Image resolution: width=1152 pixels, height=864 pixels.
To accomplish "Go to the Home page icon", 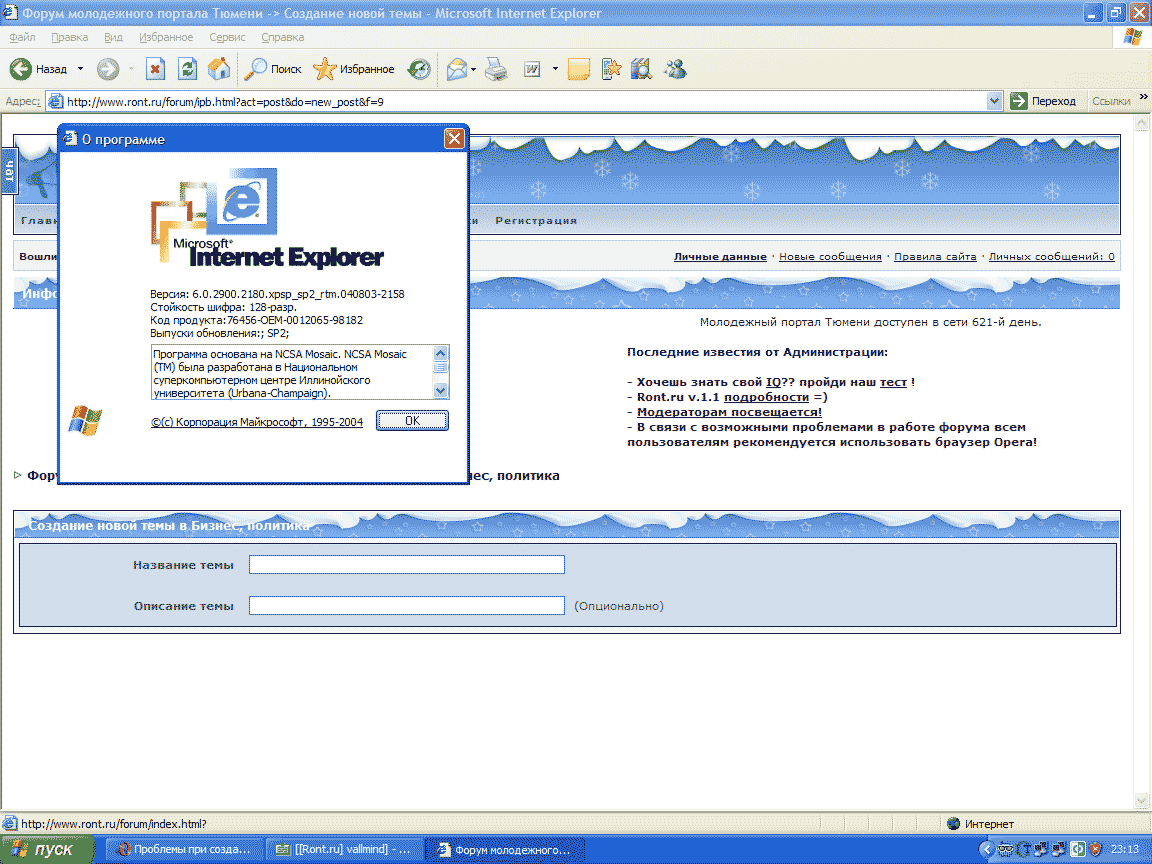I will click(x=218, y=69).
